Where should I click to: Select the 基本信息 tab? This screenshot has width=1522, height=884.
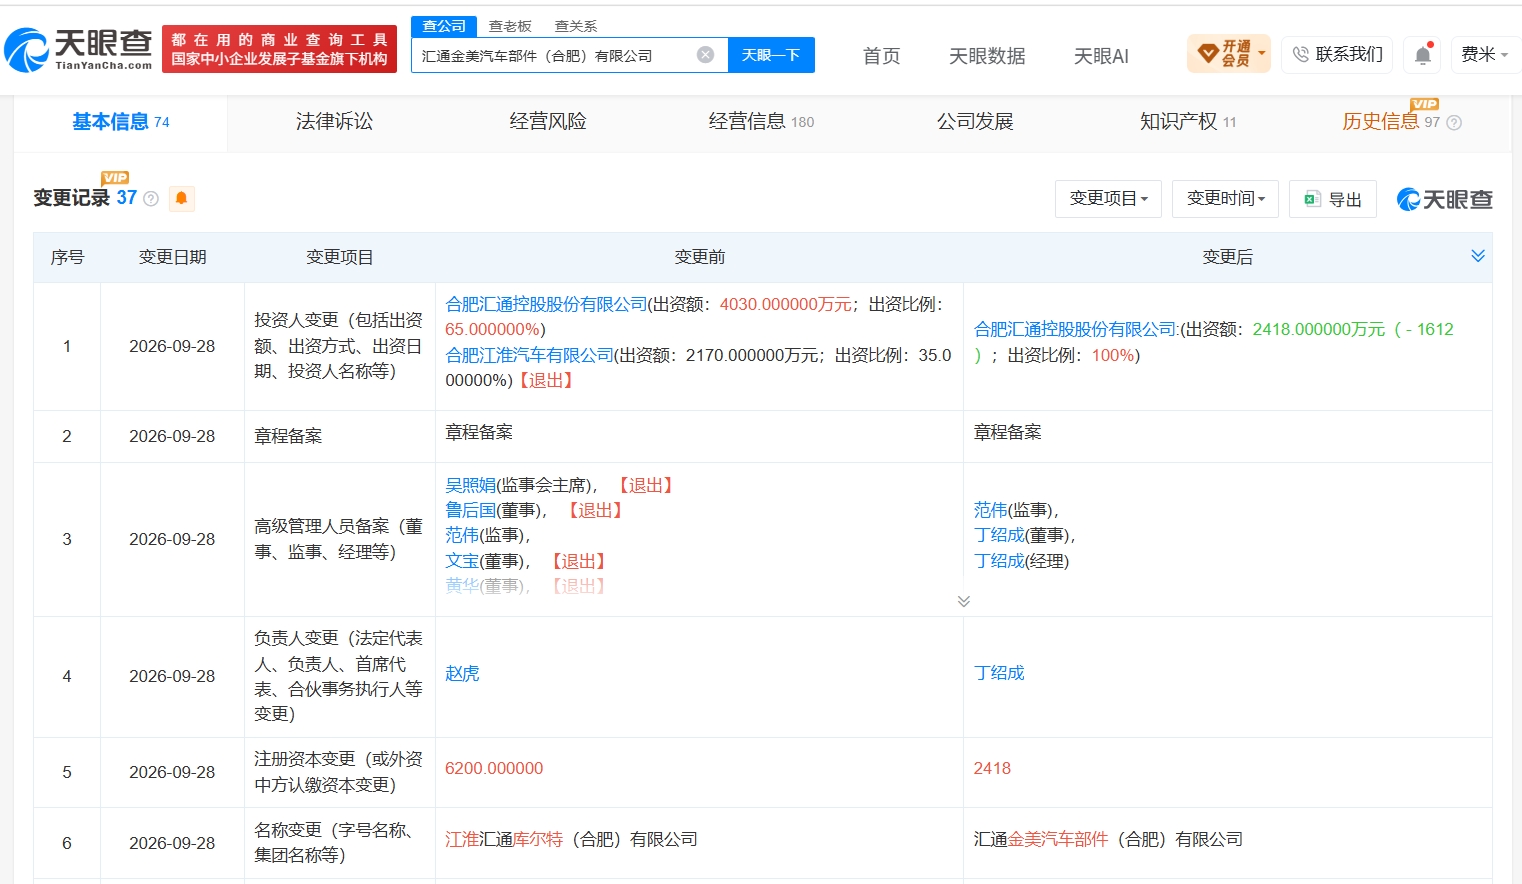tap(121, 122)
